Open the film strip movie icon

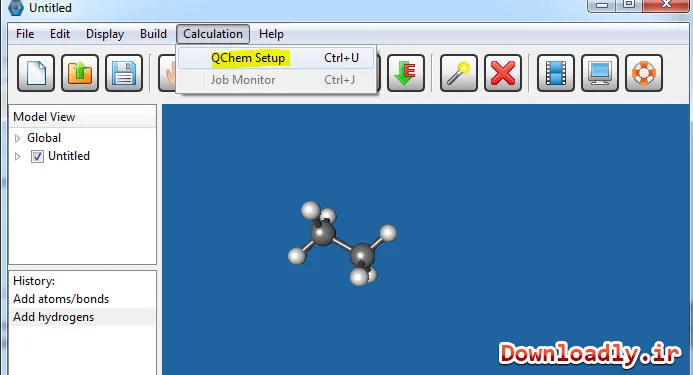click(x=556, y=73)
